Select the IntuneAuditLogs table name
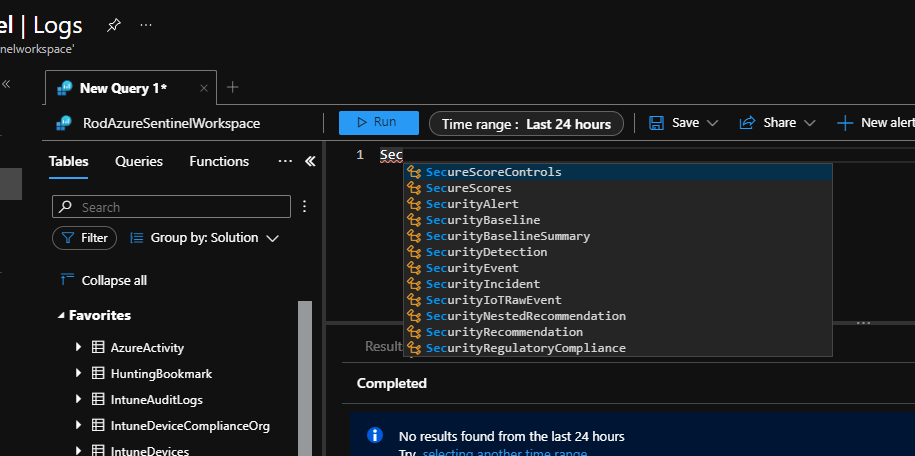This screenshot has width=915, height=456. coord(156,400)
